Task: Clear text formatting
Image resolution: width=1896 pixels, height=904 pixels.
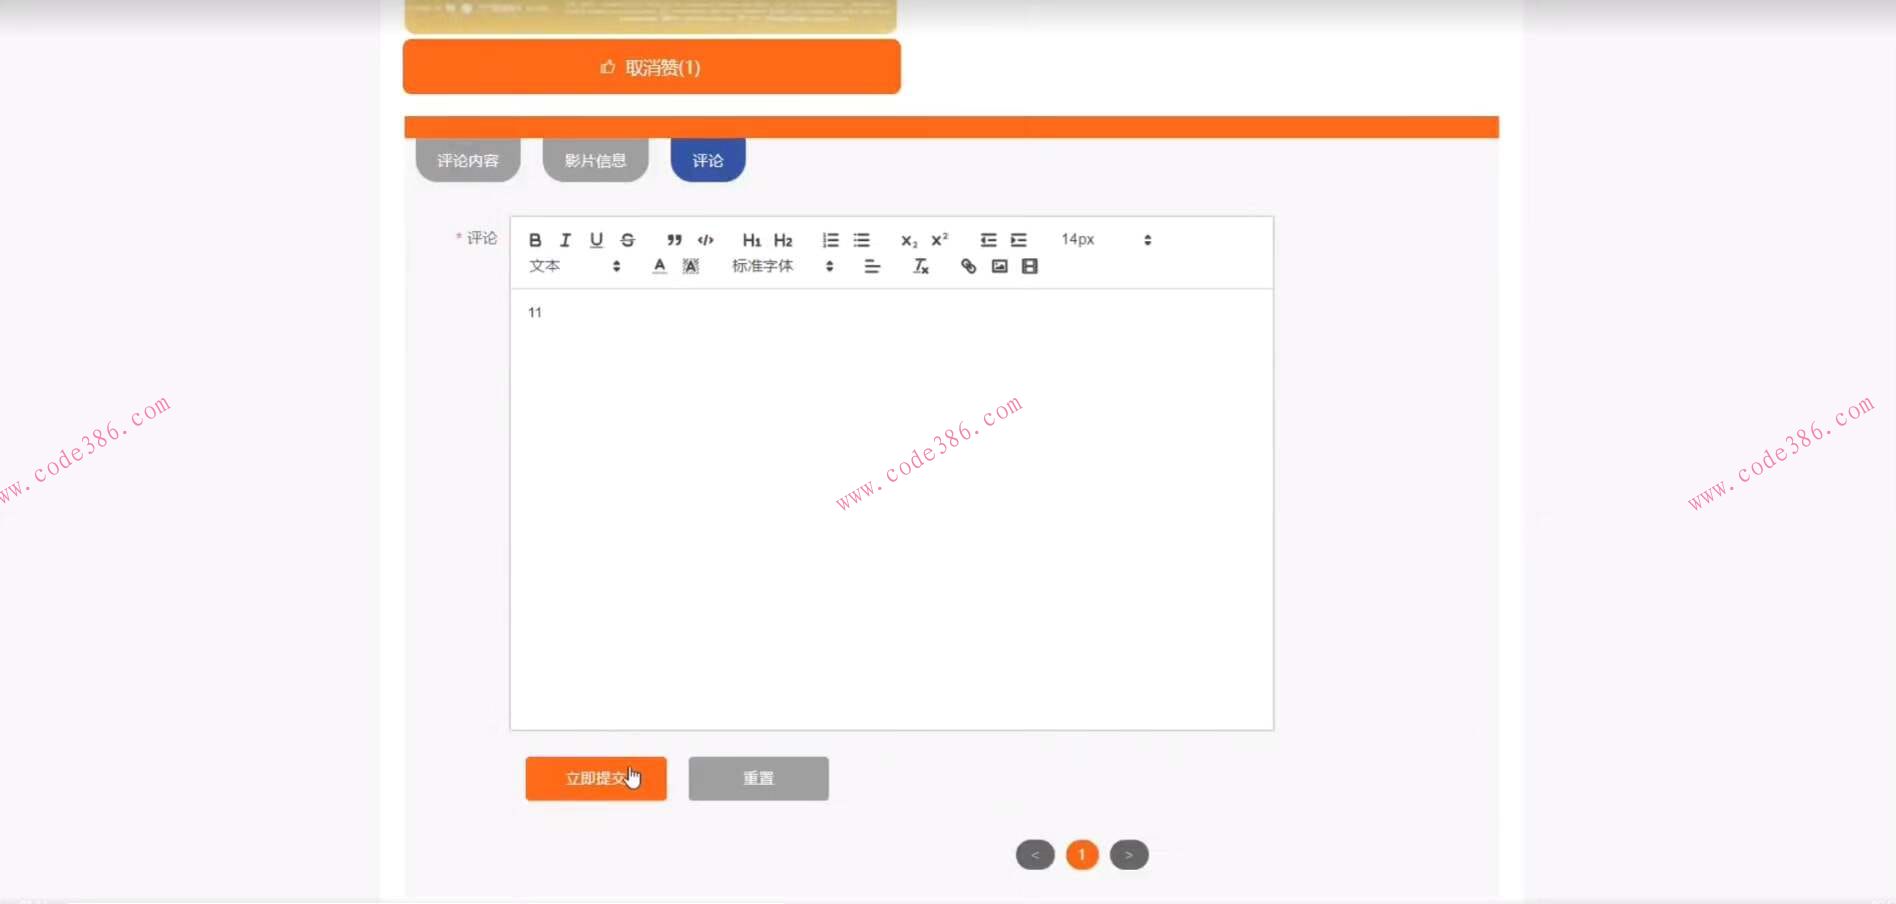Action: (919, 266)
